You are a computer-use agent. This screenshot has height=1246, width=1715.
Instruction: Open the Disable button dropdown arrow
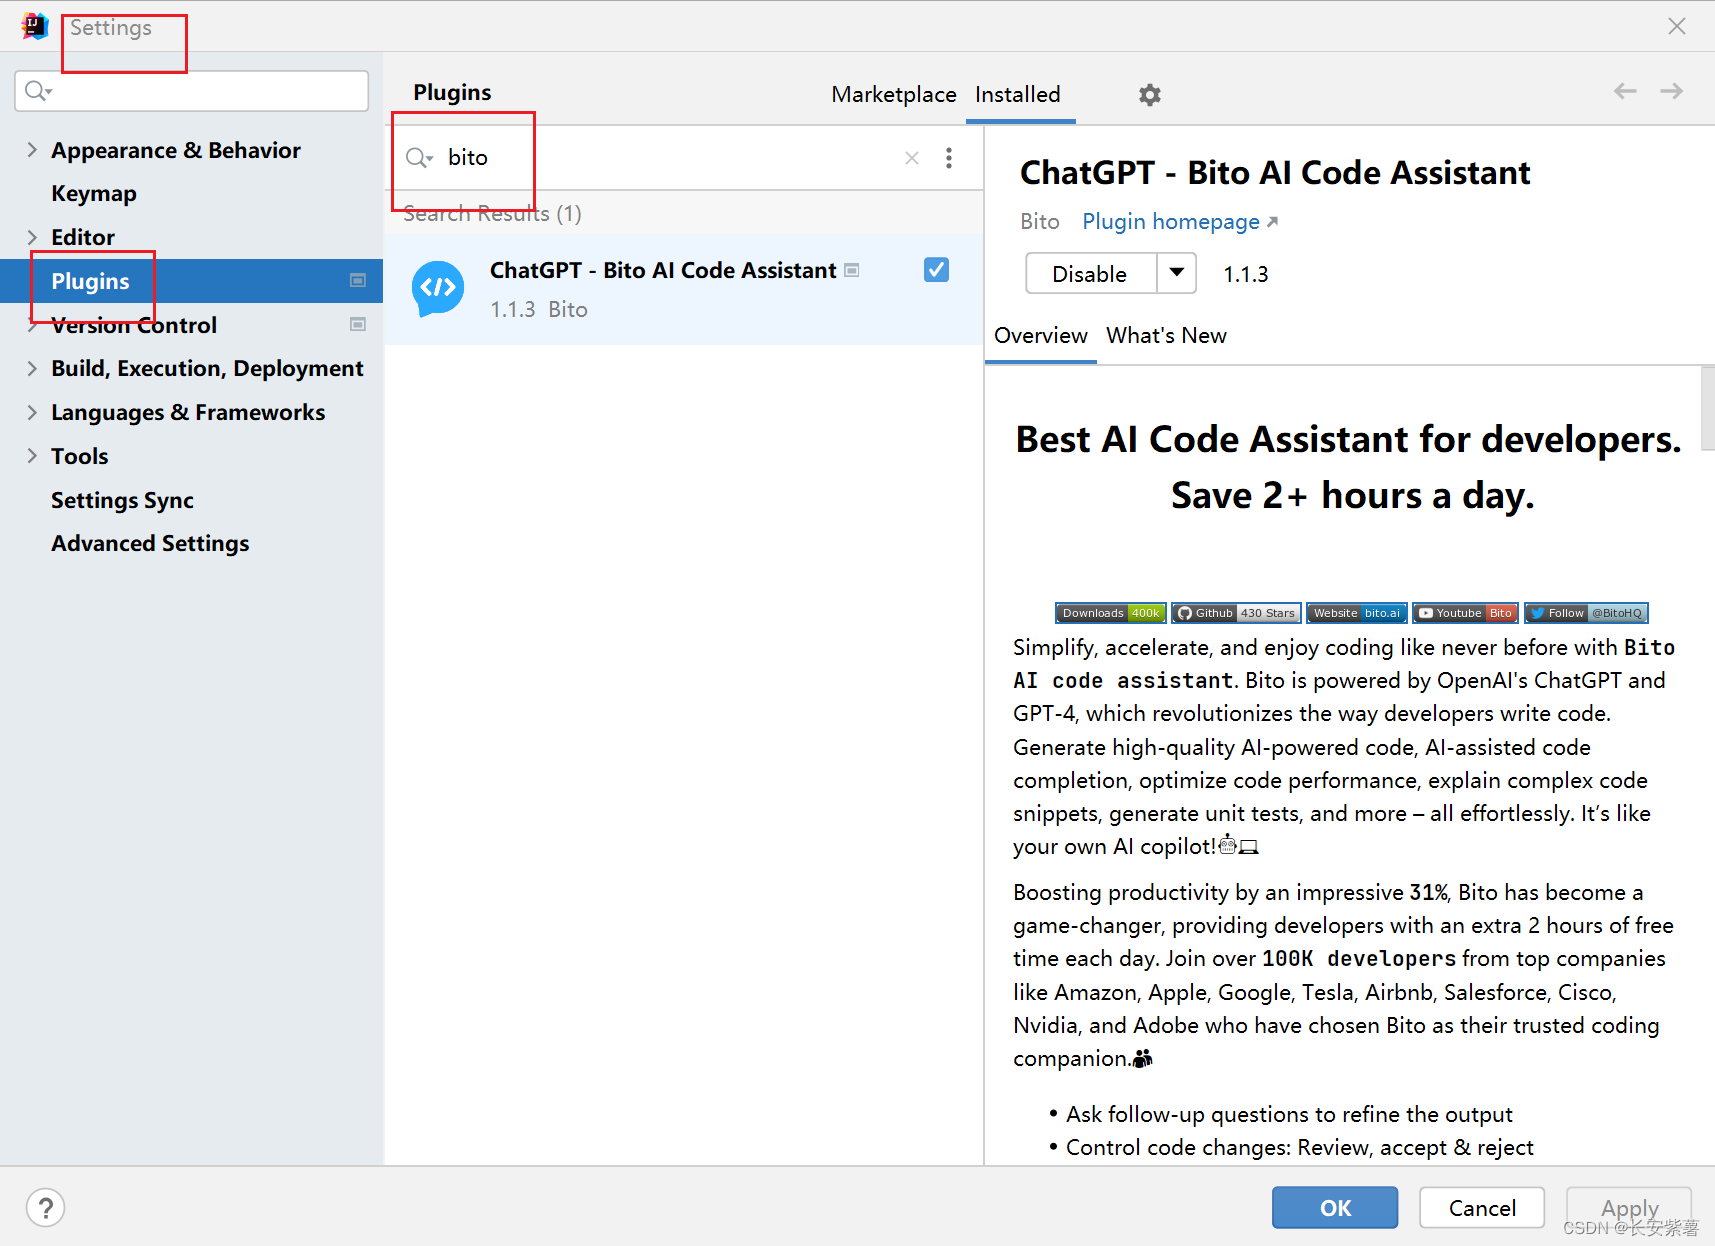[x=1177, y=273]
